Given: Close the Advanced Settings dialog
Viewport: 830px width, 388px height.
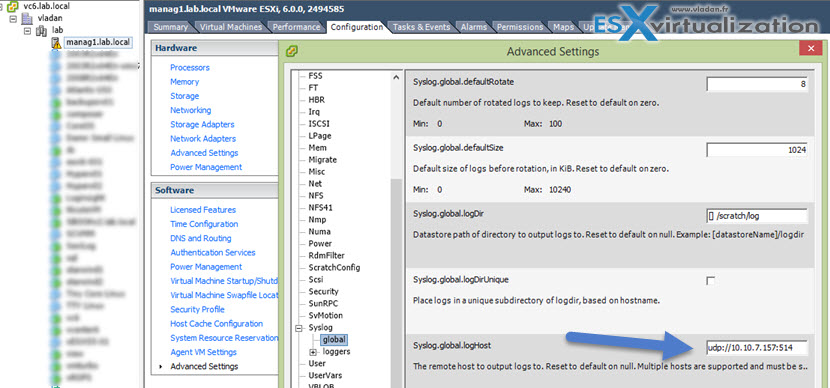Looking at the screenshot, I should point(810,49).
